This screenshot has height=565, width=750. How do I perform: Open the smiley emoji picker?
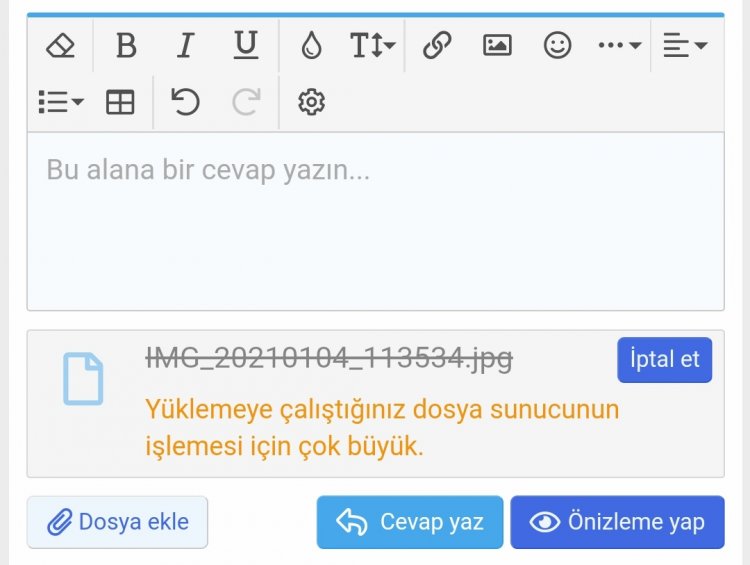point(557,45)
